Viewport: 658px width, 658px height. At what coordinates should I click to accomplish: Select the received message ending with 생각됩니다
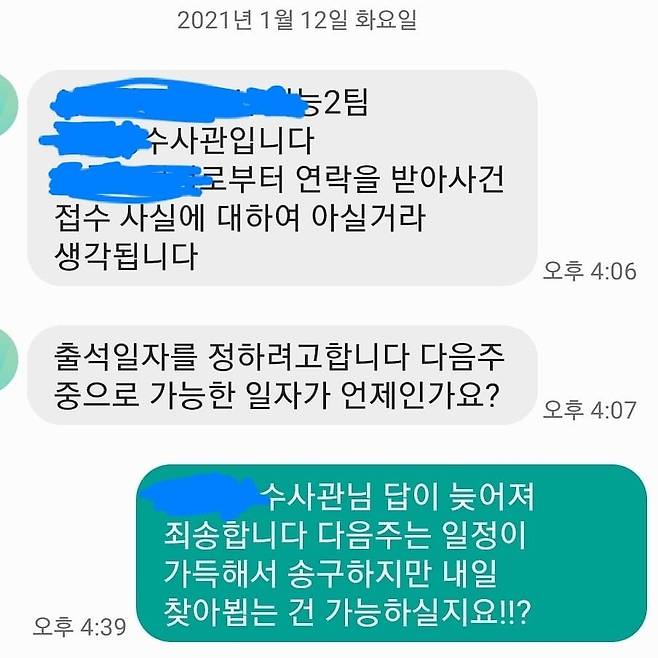pyautogui.click(x=282, y=178)
